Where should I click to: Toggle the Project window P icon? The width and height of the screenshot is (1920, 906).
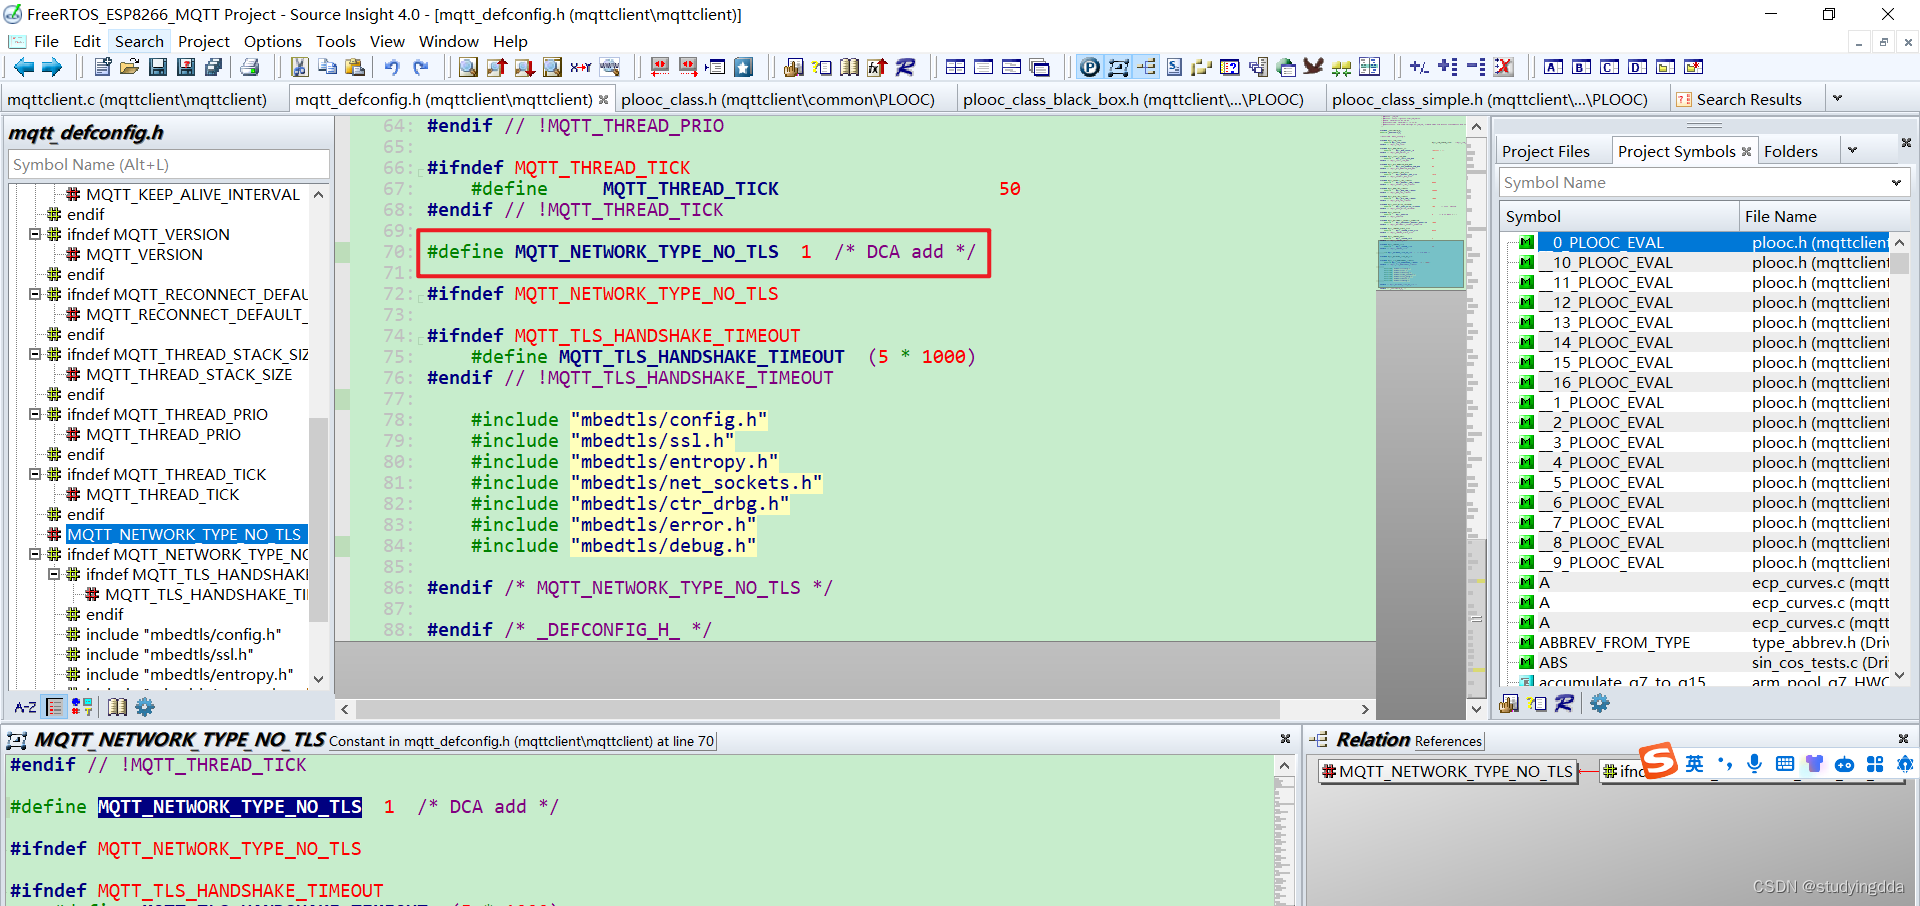(1090, 67)
